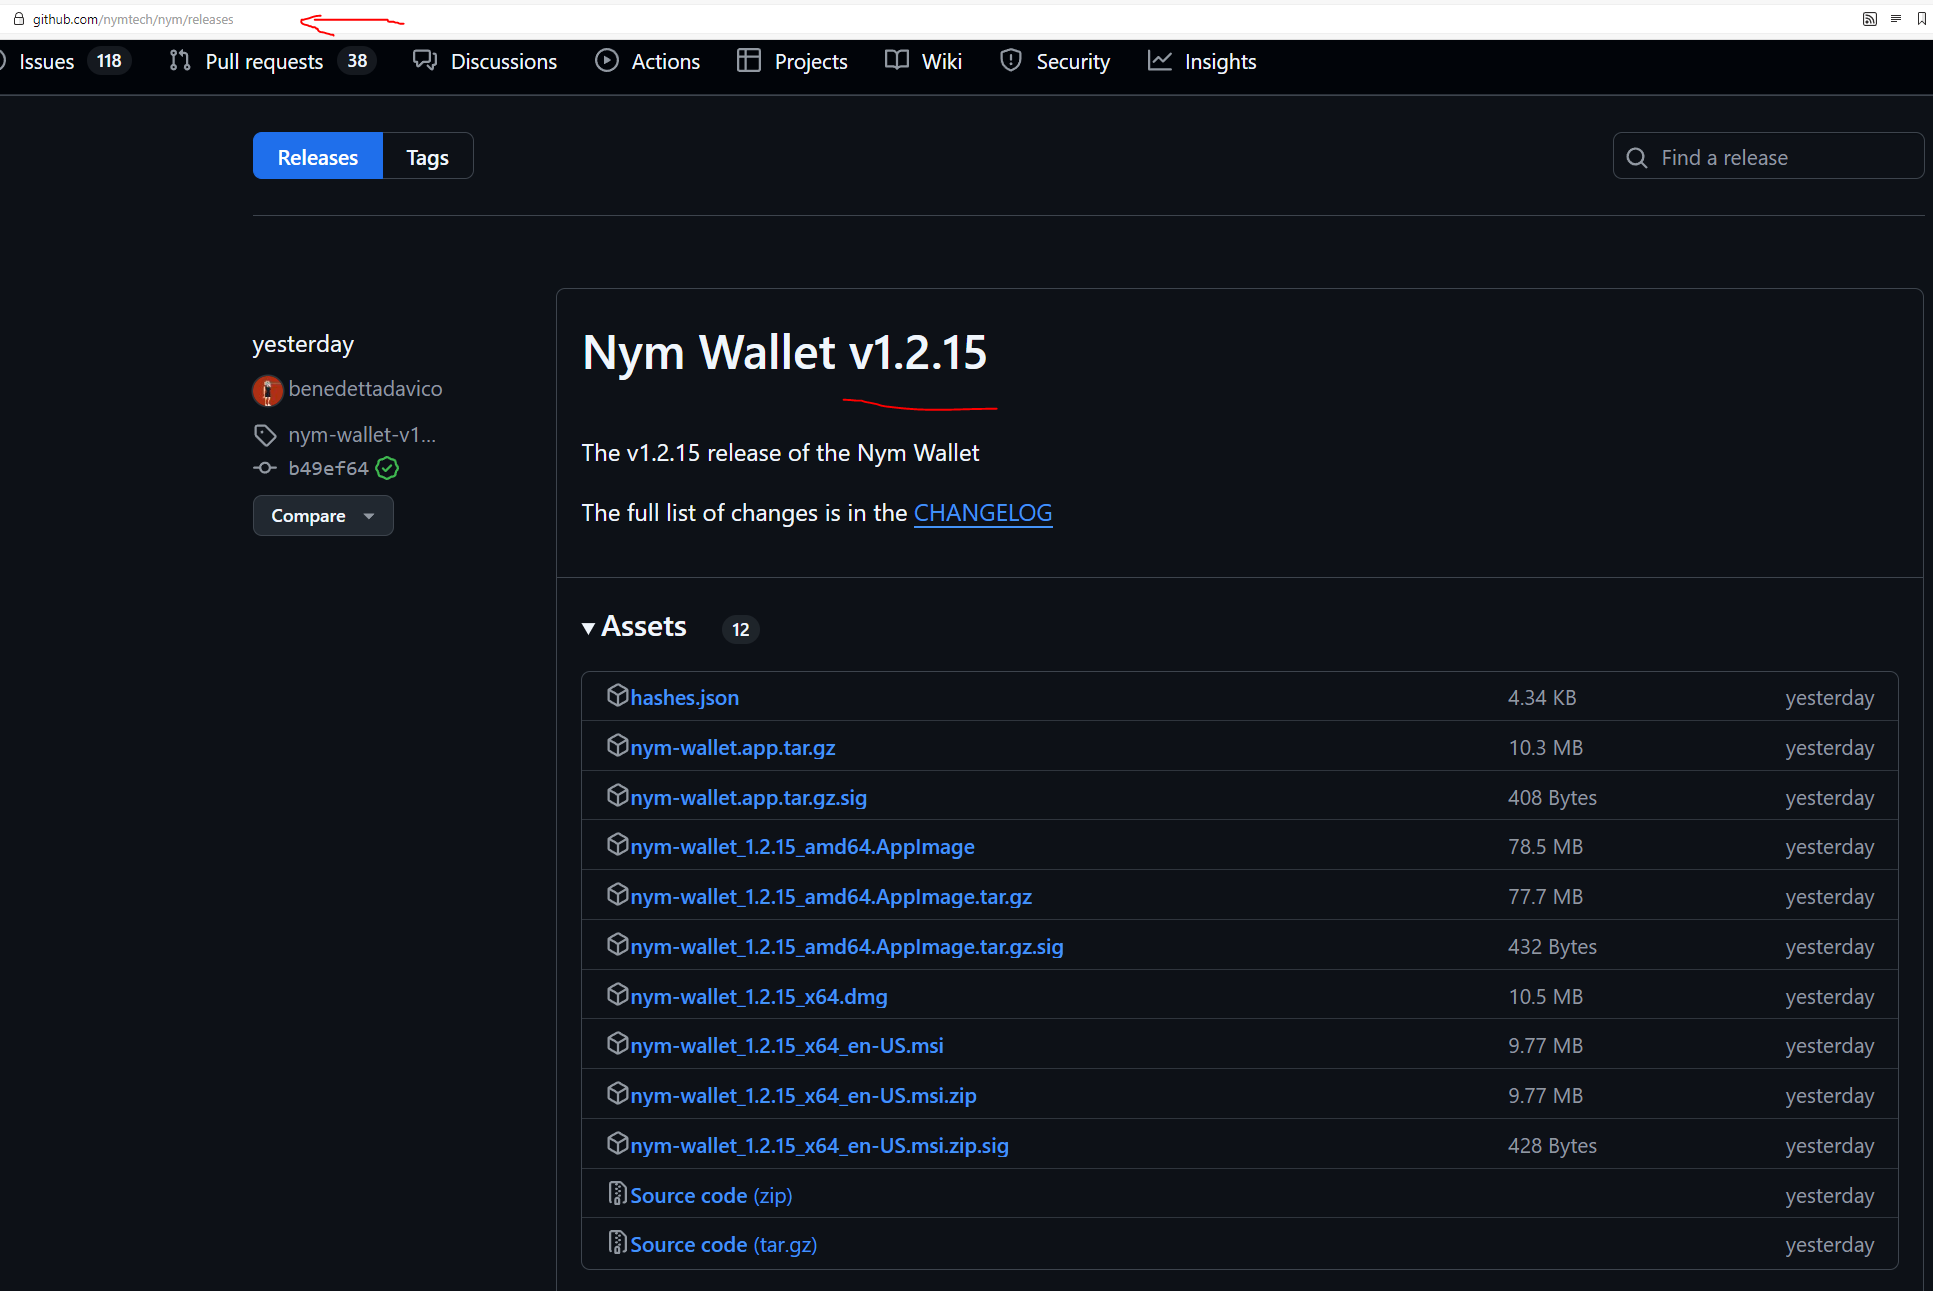Download nym-wallet_1.2.15_x64.dmg
This screenshot has width=1933, height=1291.
(759, 996)
